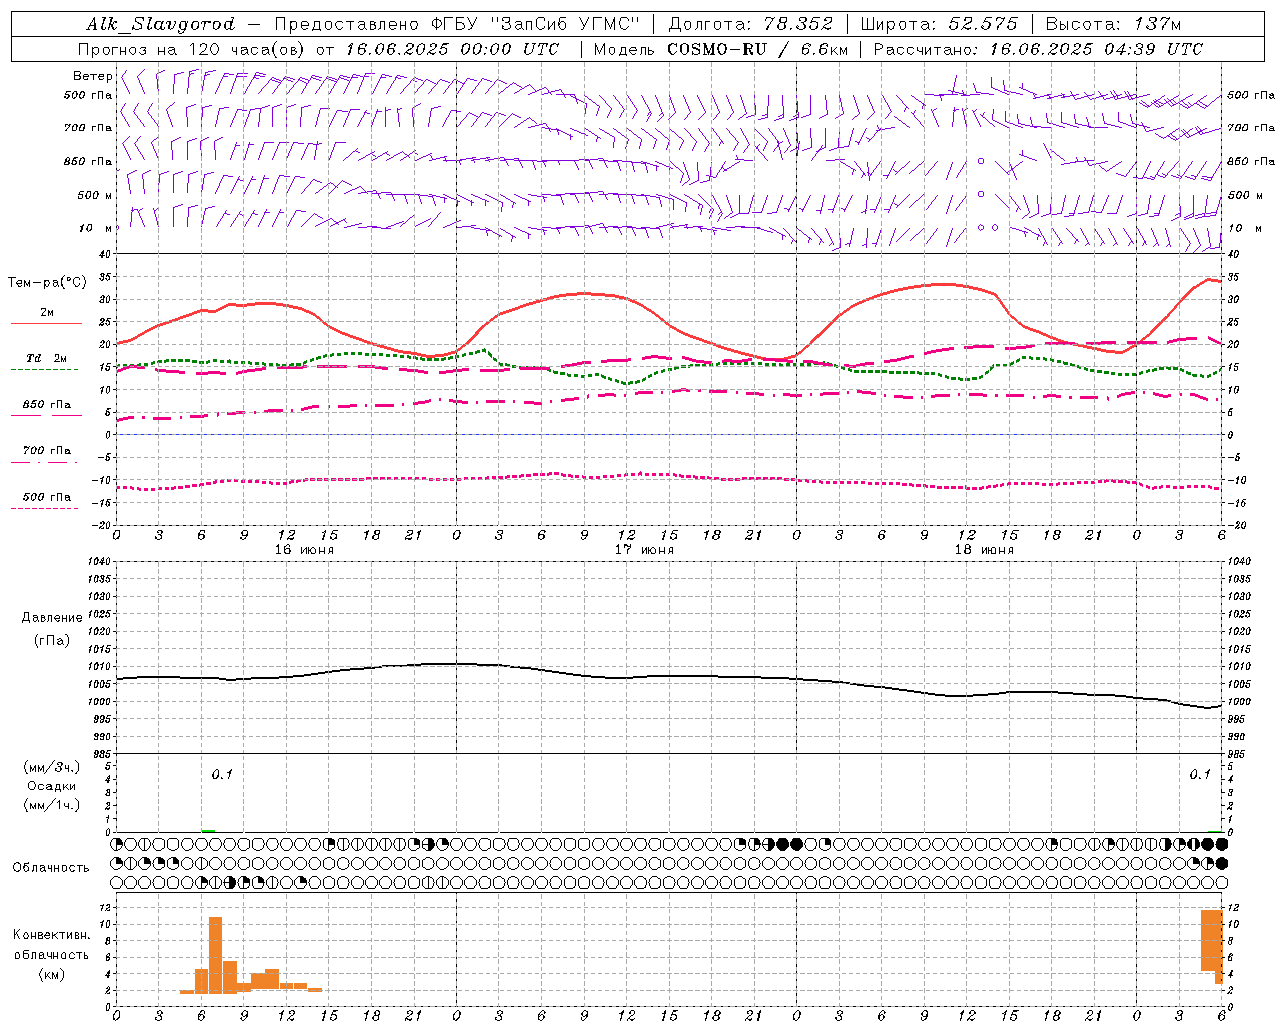Viewport: 1280px width, 1024px height.
Task: Click the left 0.1 precipitation value
Action: 222,774
